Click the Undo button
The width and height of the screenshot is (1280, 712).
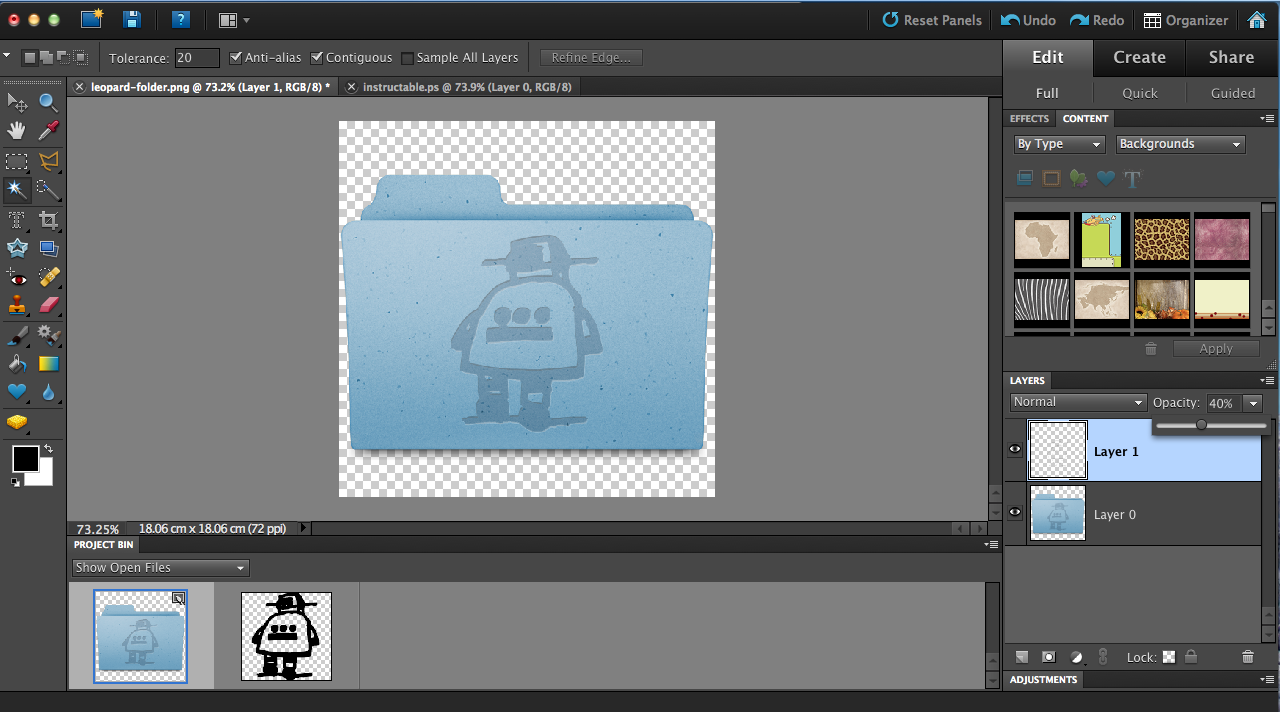pos(1028,20)
